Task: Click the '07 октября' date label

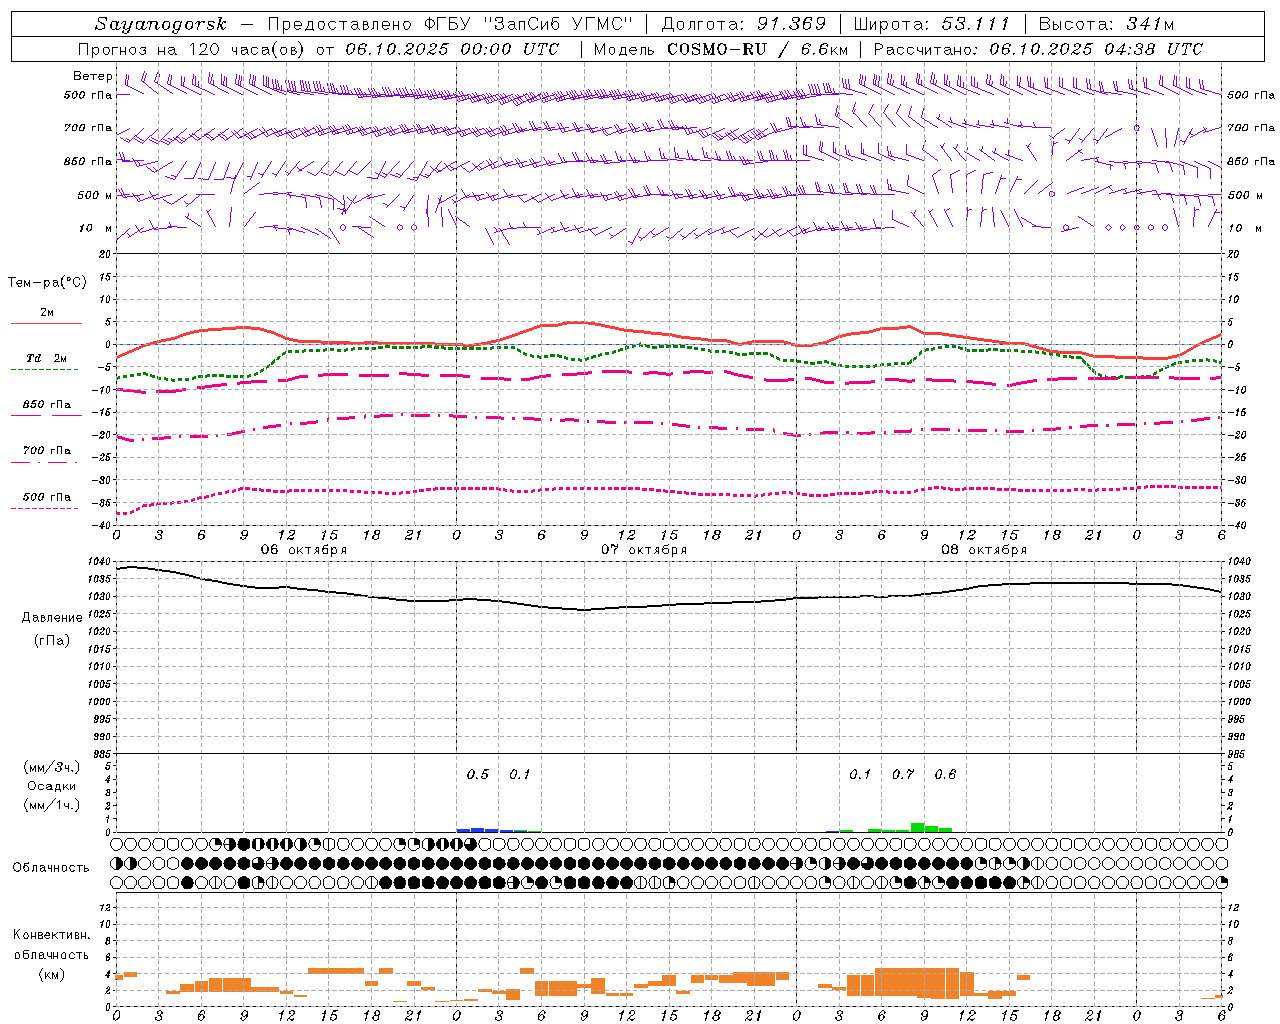Action: click(644, 550)
